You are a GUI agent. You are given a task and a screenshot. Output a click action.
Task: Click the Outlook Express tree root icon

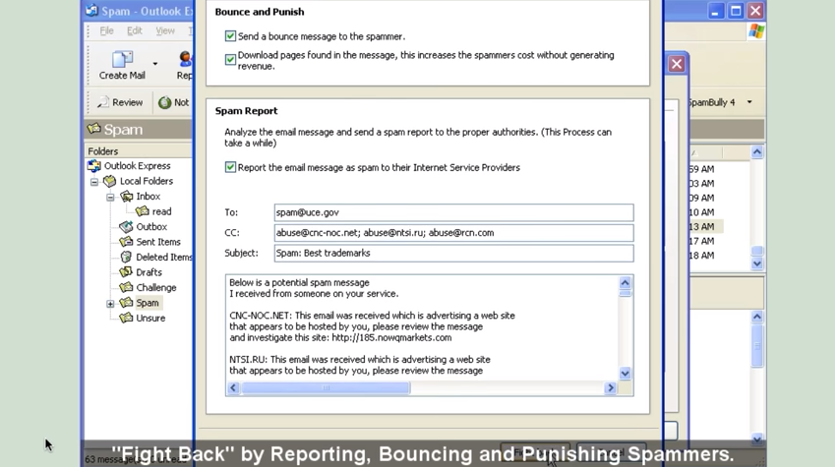94,166
